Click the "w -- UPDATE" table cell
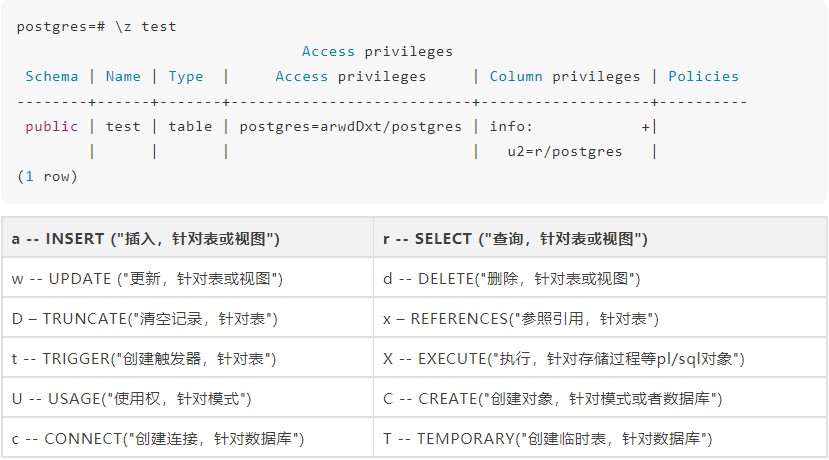This screenshot has width=829, height=460. pyautogui.click(x=147, y=279)
